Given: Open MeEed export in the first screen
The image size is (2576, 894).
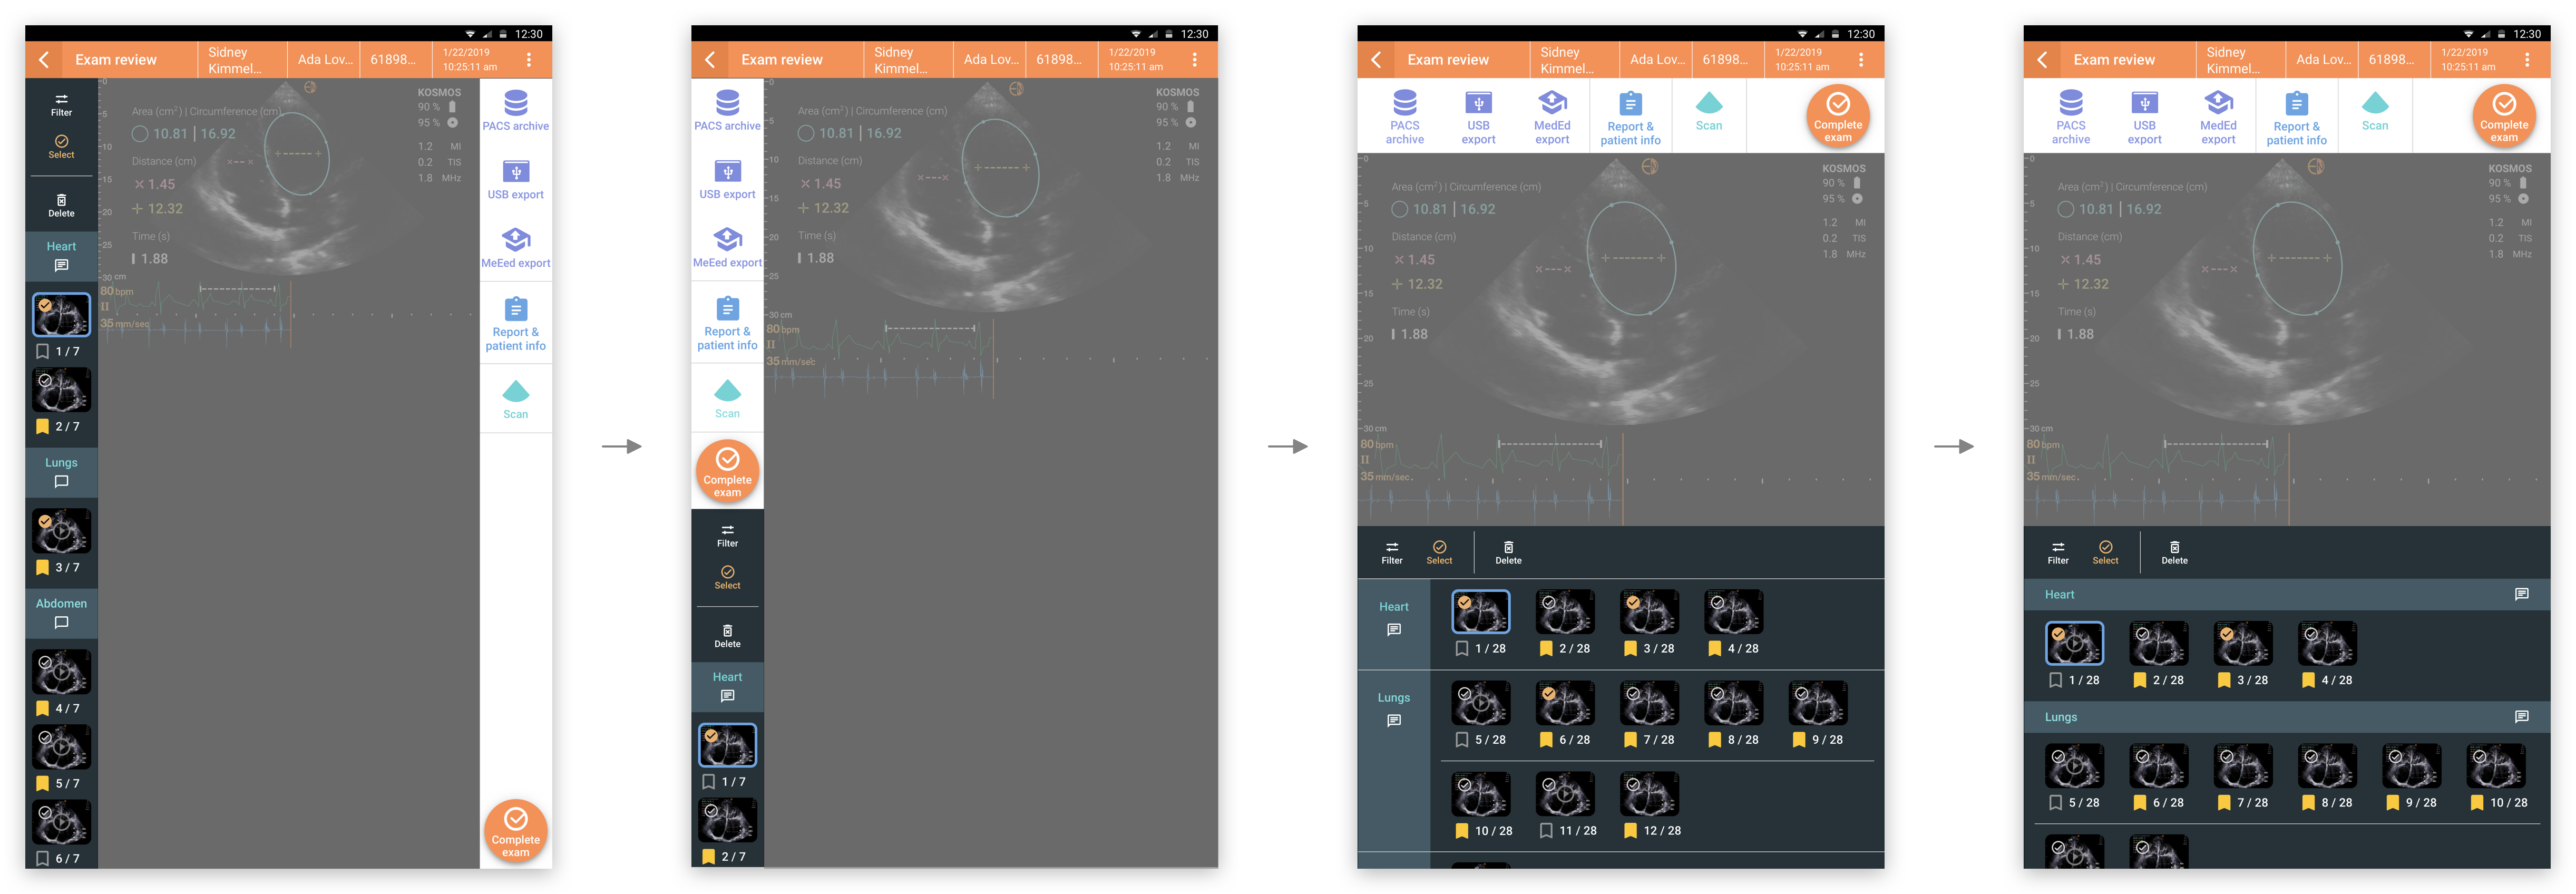Looking at the screenshot, I should pos(515,248).
